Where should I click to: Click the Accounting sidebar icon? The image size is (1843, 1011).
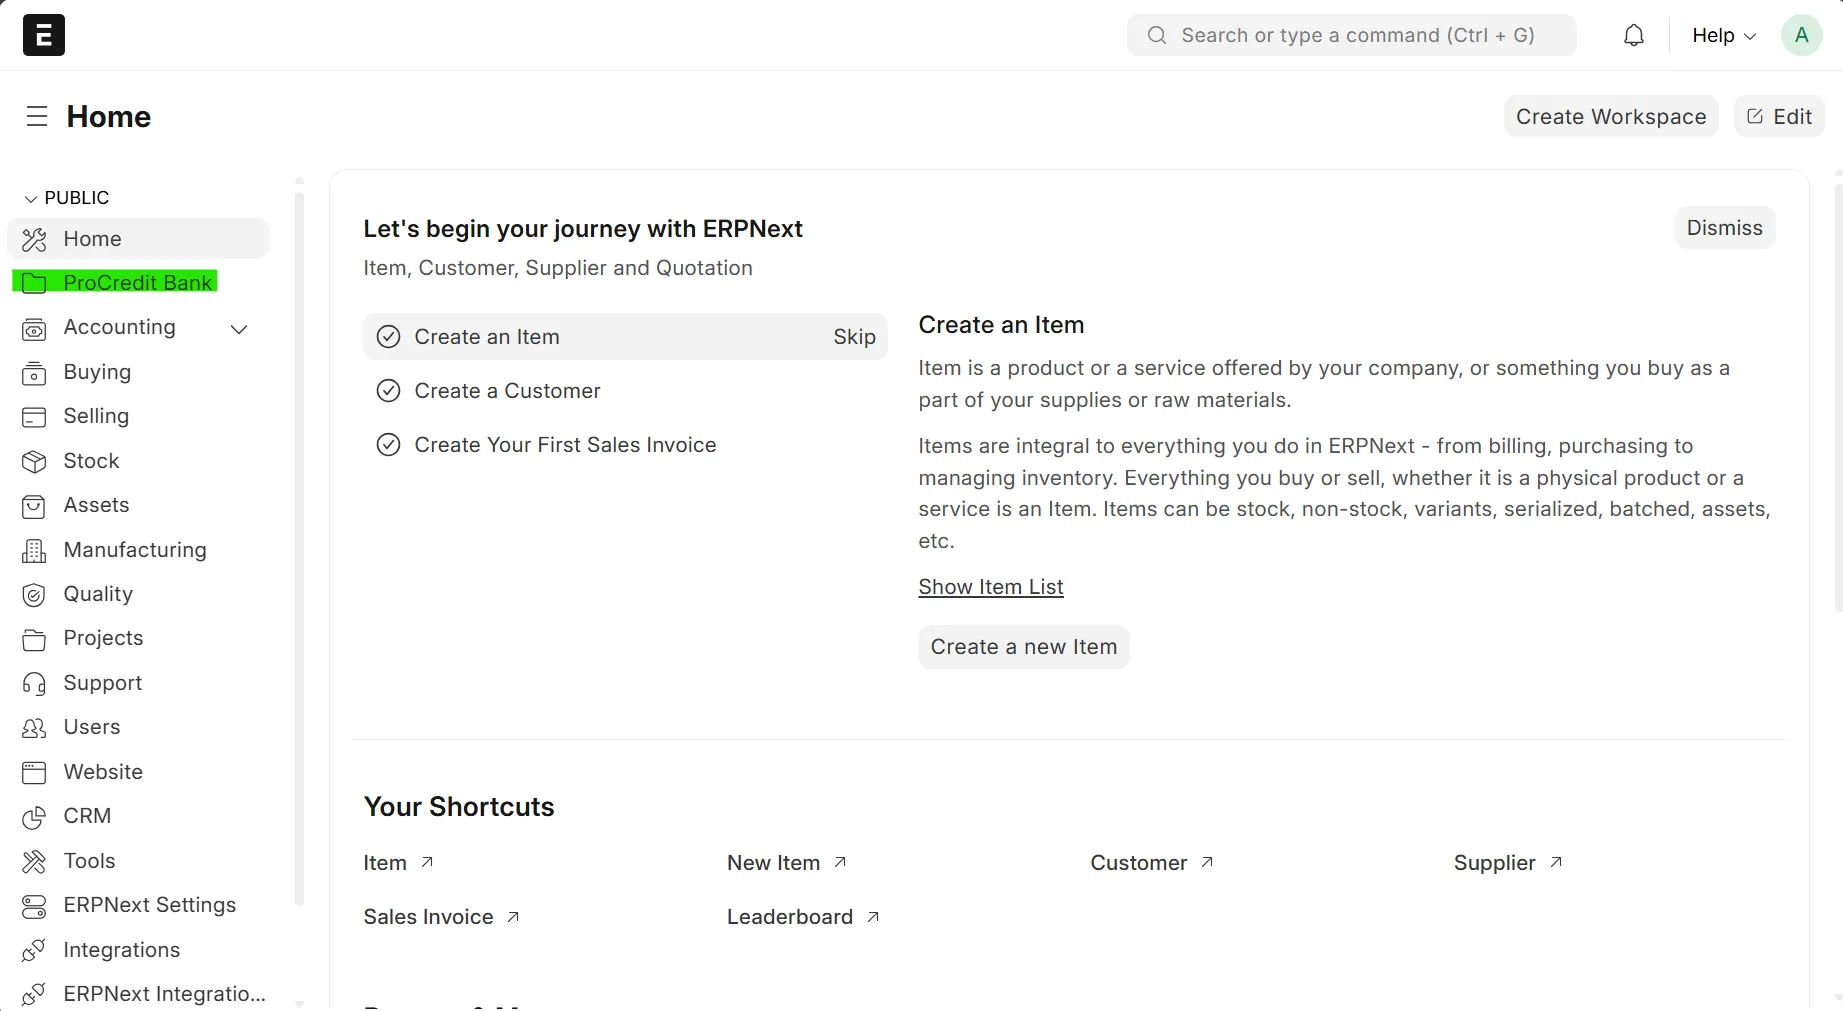coord(34,328)
